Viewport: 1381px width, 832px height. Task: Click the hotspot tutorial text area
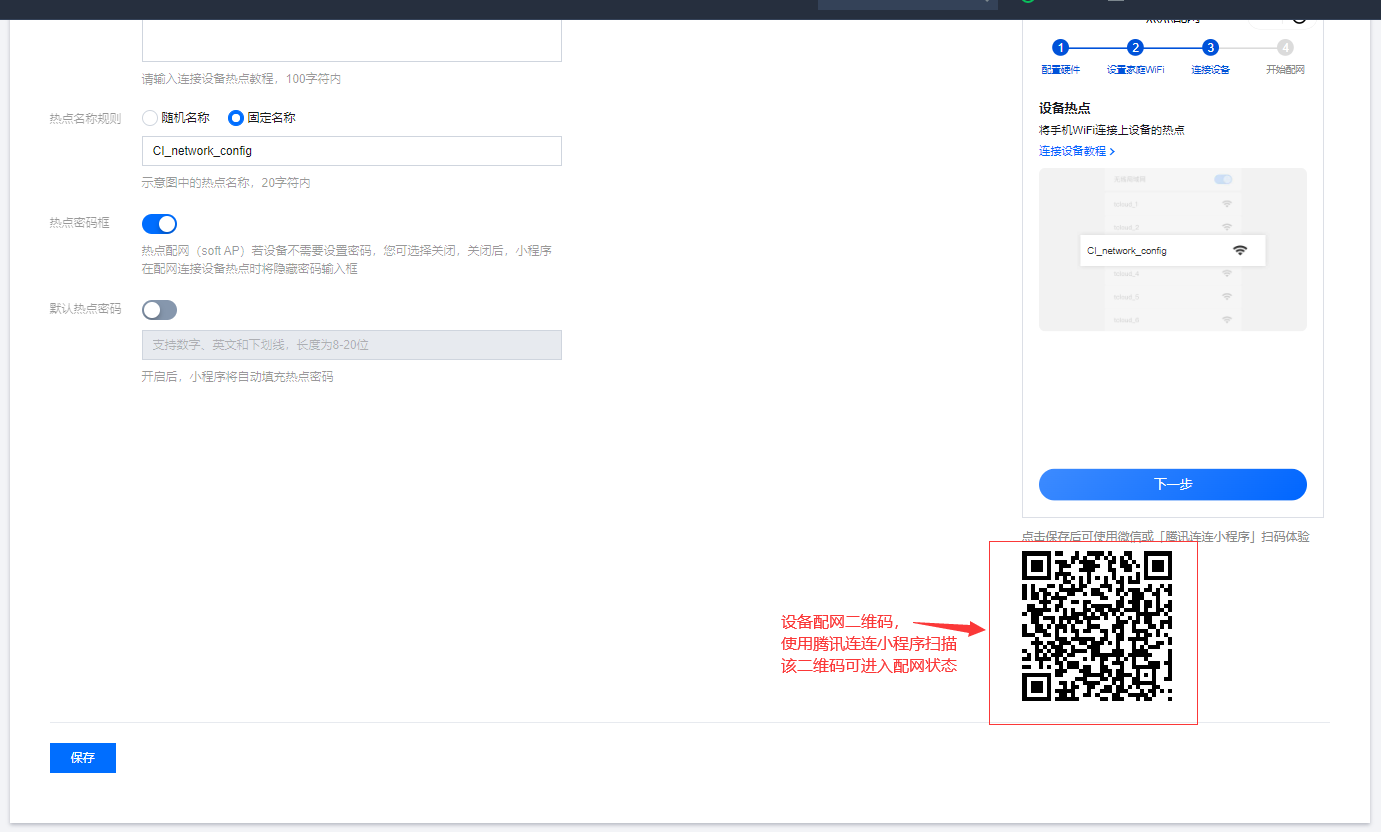pos(351,40)
